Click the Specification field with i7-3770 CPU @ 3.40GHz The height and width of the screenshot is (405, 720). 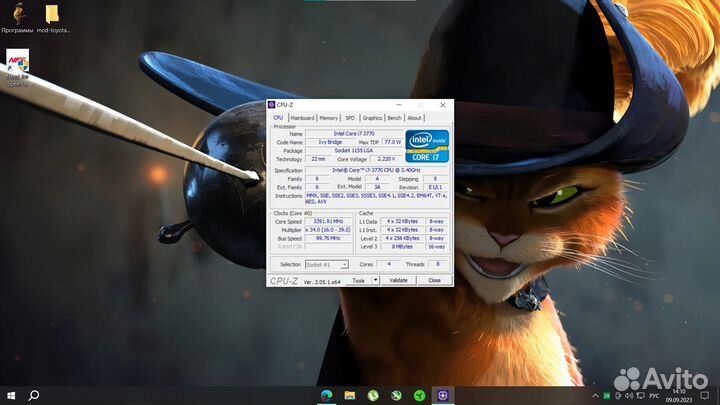point(376,170)
